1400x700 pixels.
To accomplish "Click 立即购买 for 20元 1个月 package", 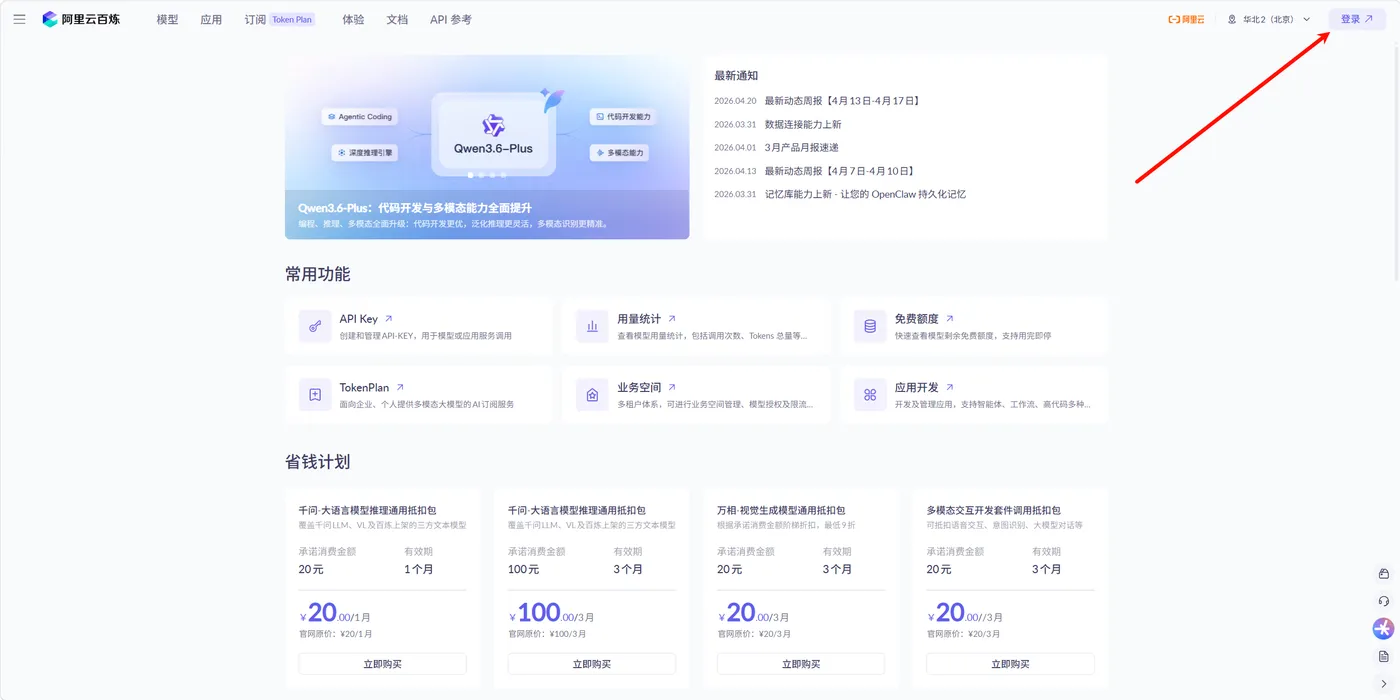I will coord(382,664).
